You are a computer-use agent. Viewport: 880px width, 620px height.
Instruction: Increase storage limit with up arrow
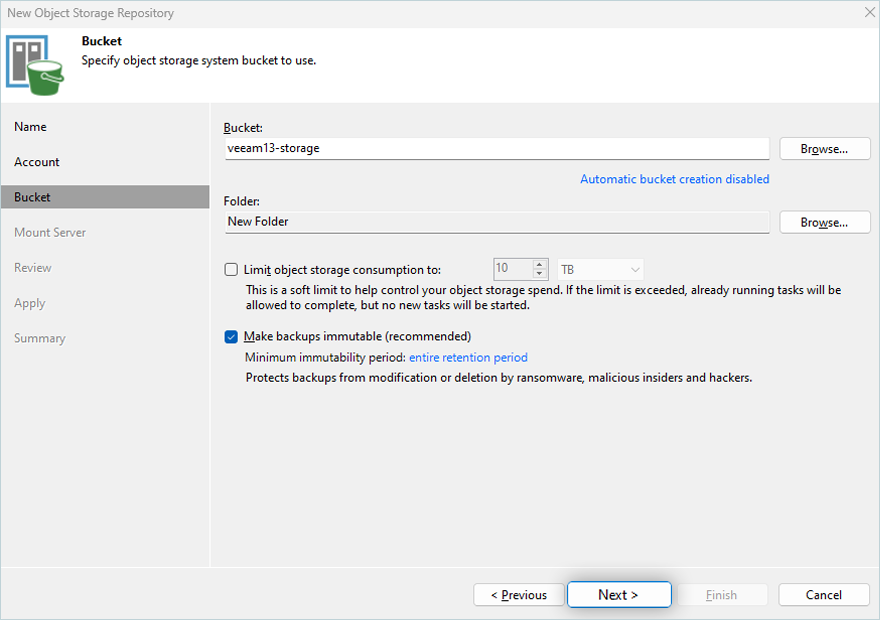point(540,265)
